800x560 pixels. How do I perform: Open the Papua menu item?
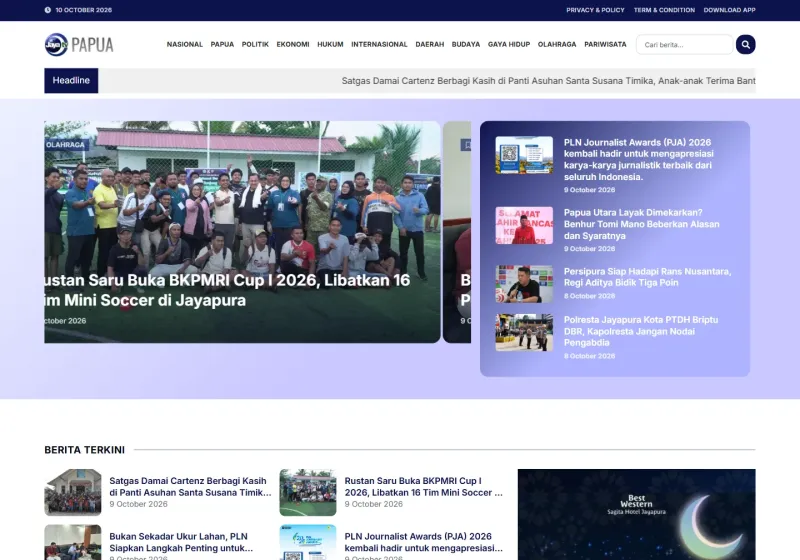(x=222, y=44)
